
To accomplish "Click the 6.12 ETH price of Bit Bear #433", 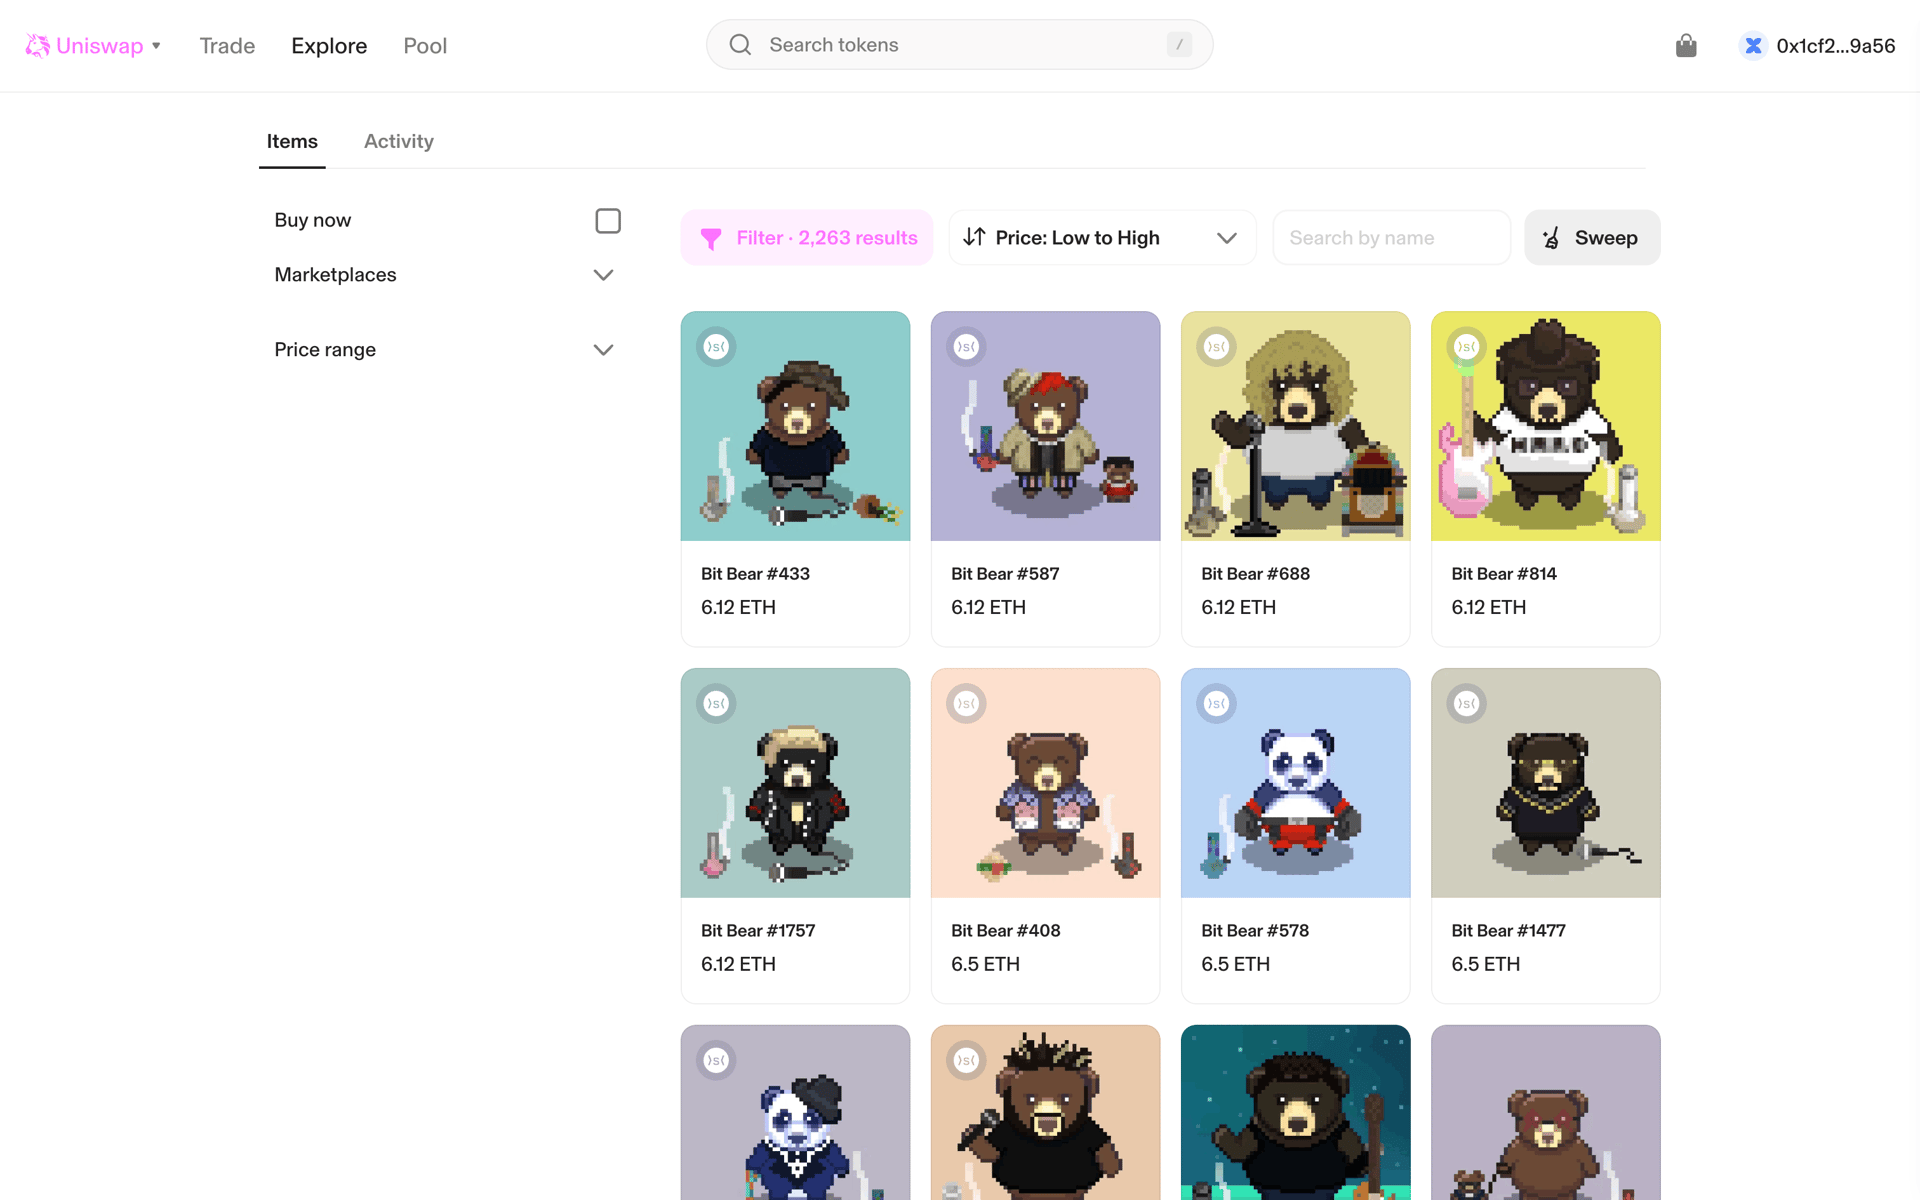I will pos(738,607).
